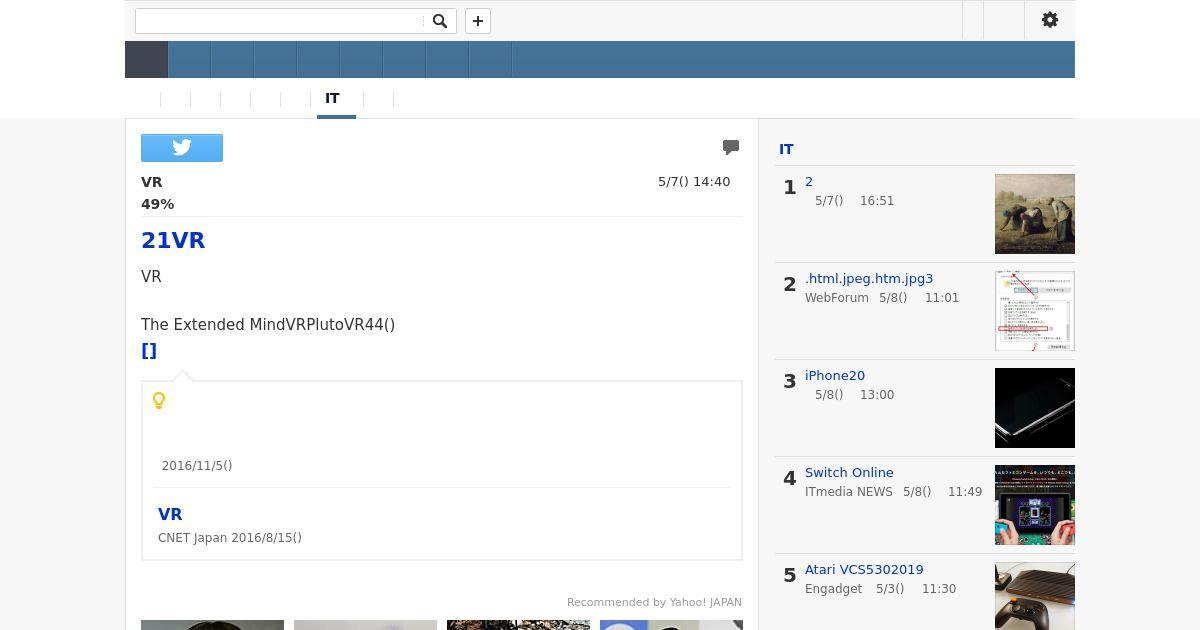
Task: Open the iPhone20 ranking article
Action: [x=835, y=376]
